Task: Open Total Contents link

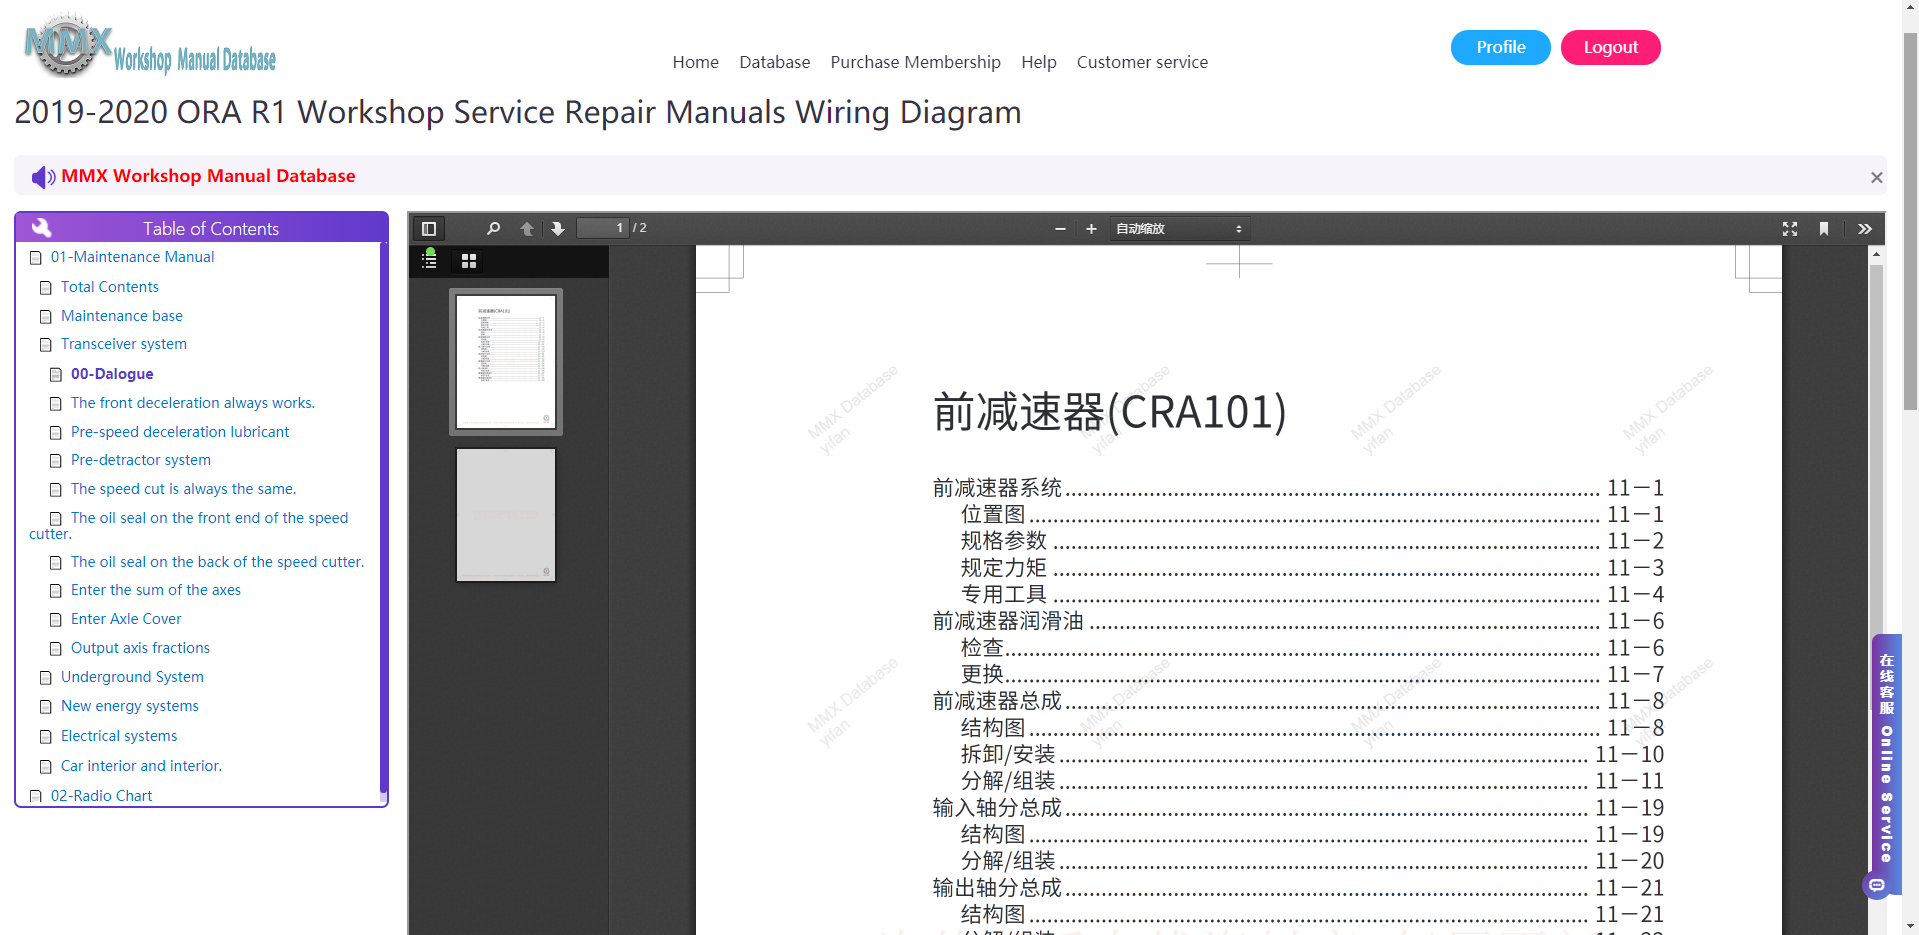Action: pos(109,287)
